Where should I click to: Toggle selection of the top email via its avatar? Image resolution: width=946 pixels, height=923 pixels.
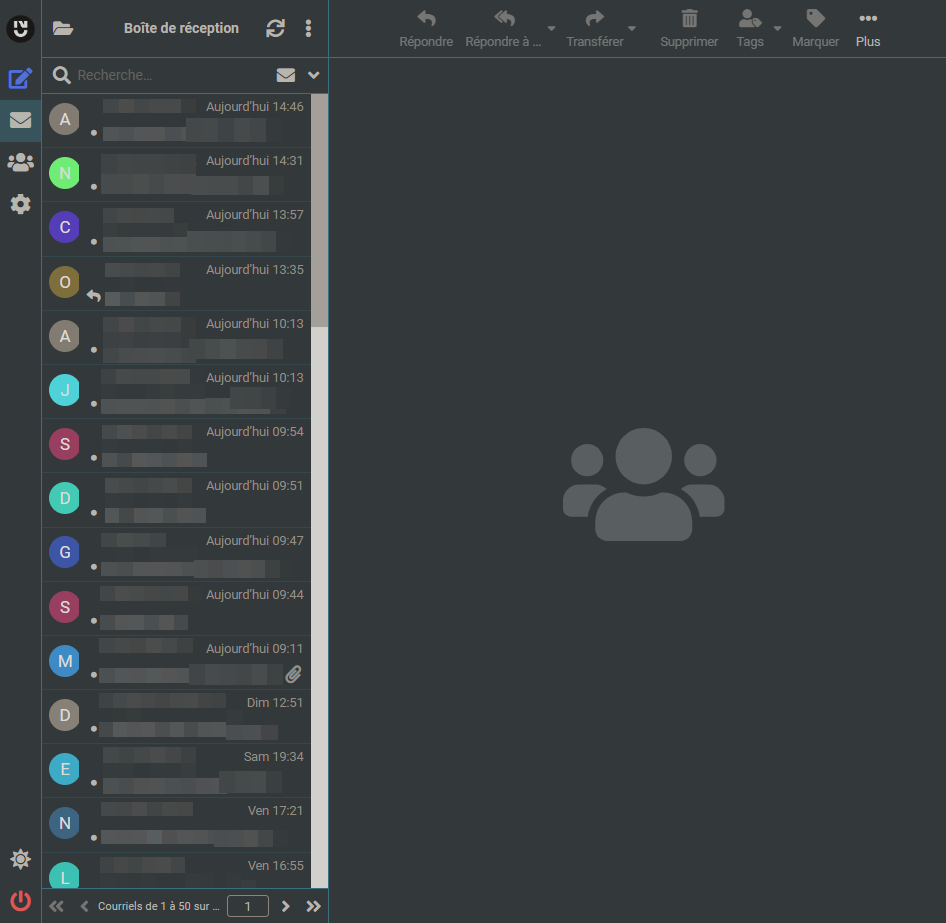click(64, 118)
